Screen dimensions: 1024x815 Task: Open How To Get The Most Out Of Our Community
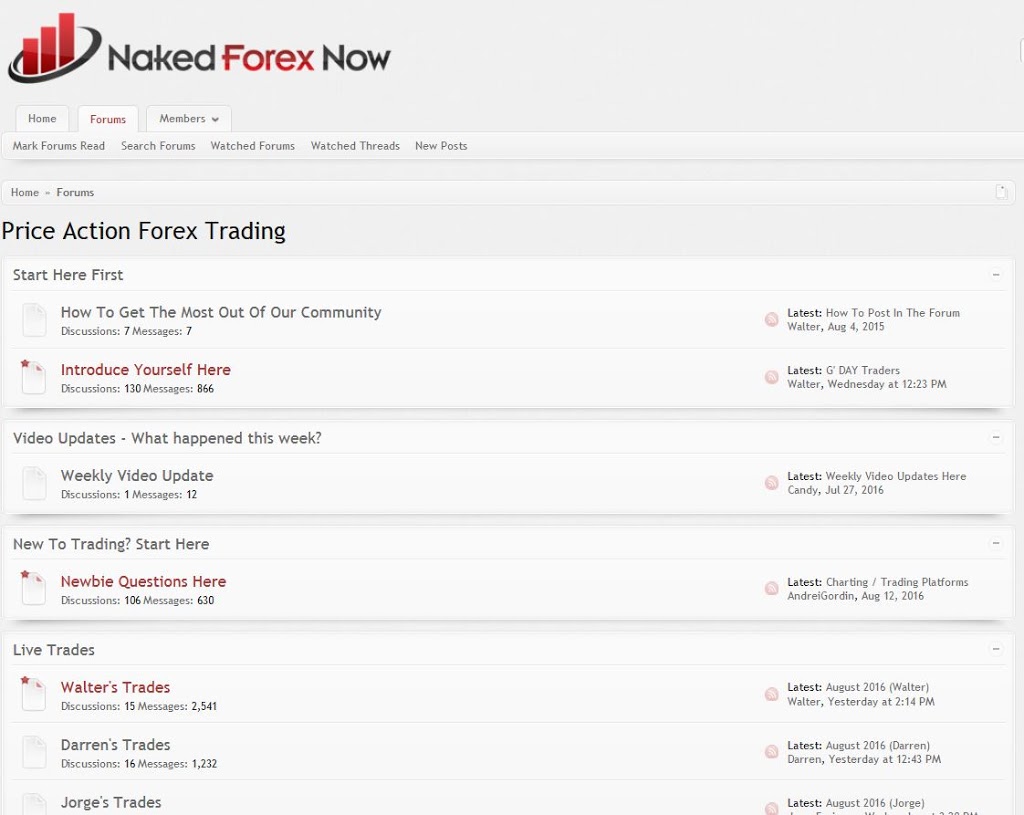[x=221, y=312]
